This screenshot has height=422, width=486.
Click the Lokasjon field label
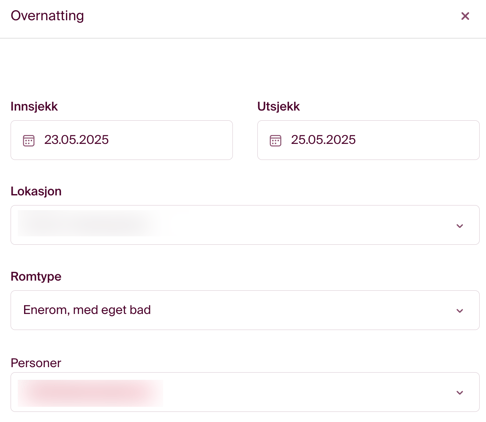[x=36, y=191]
